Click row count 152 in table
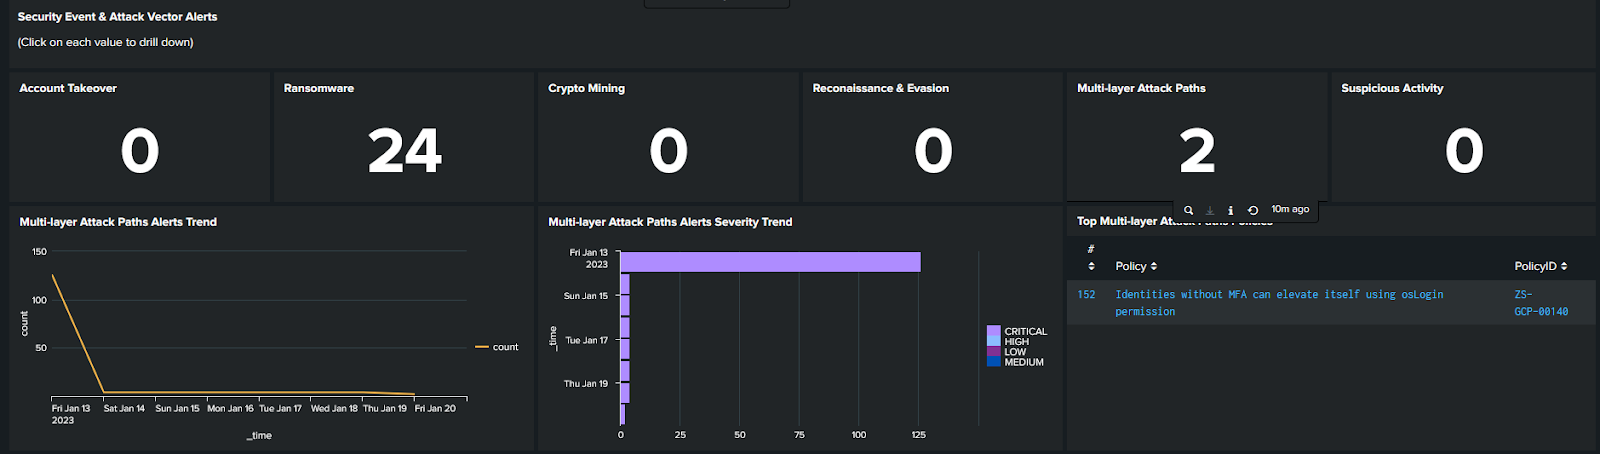 1086,295
